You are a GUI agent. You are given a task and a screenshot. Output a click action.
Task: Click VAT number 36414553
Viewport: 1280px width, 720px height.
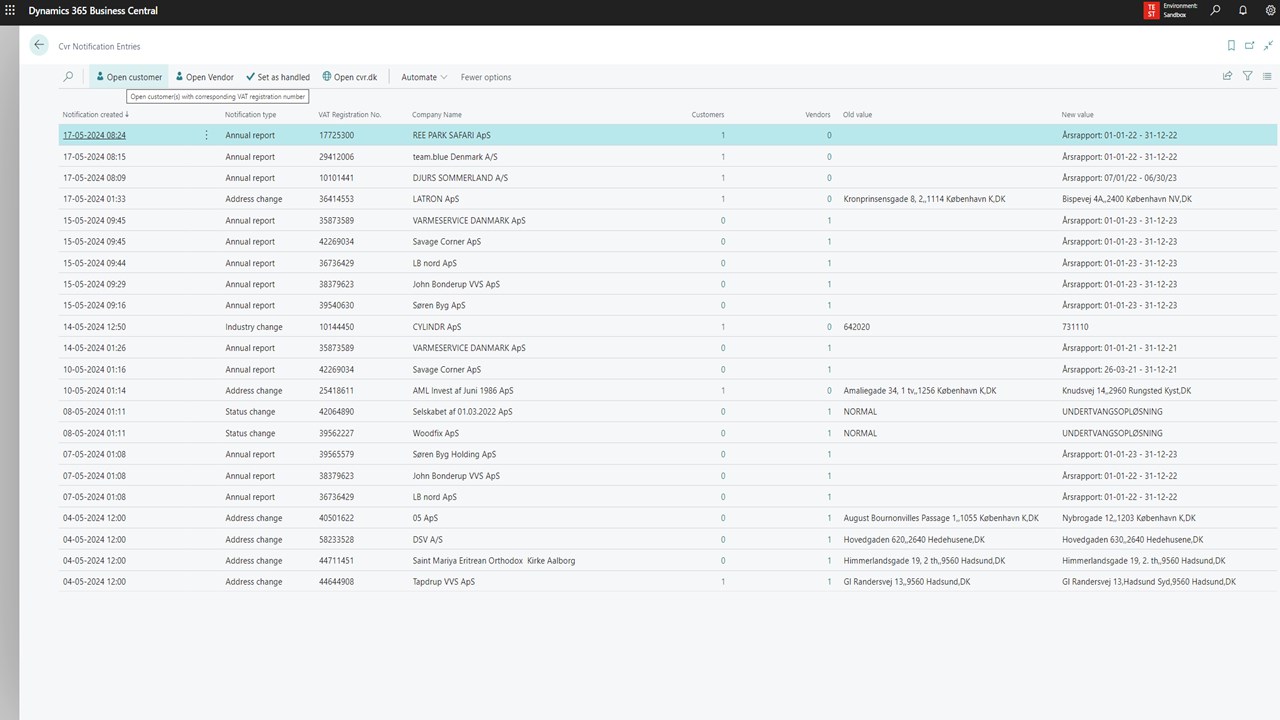click(x=336, y=199)
